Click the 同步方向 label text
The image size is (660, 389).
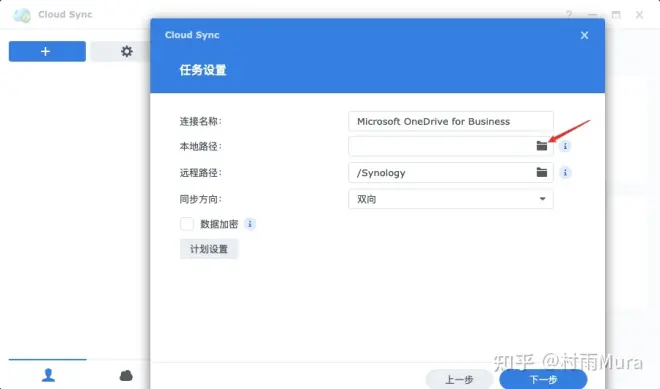tap(200, 199)
